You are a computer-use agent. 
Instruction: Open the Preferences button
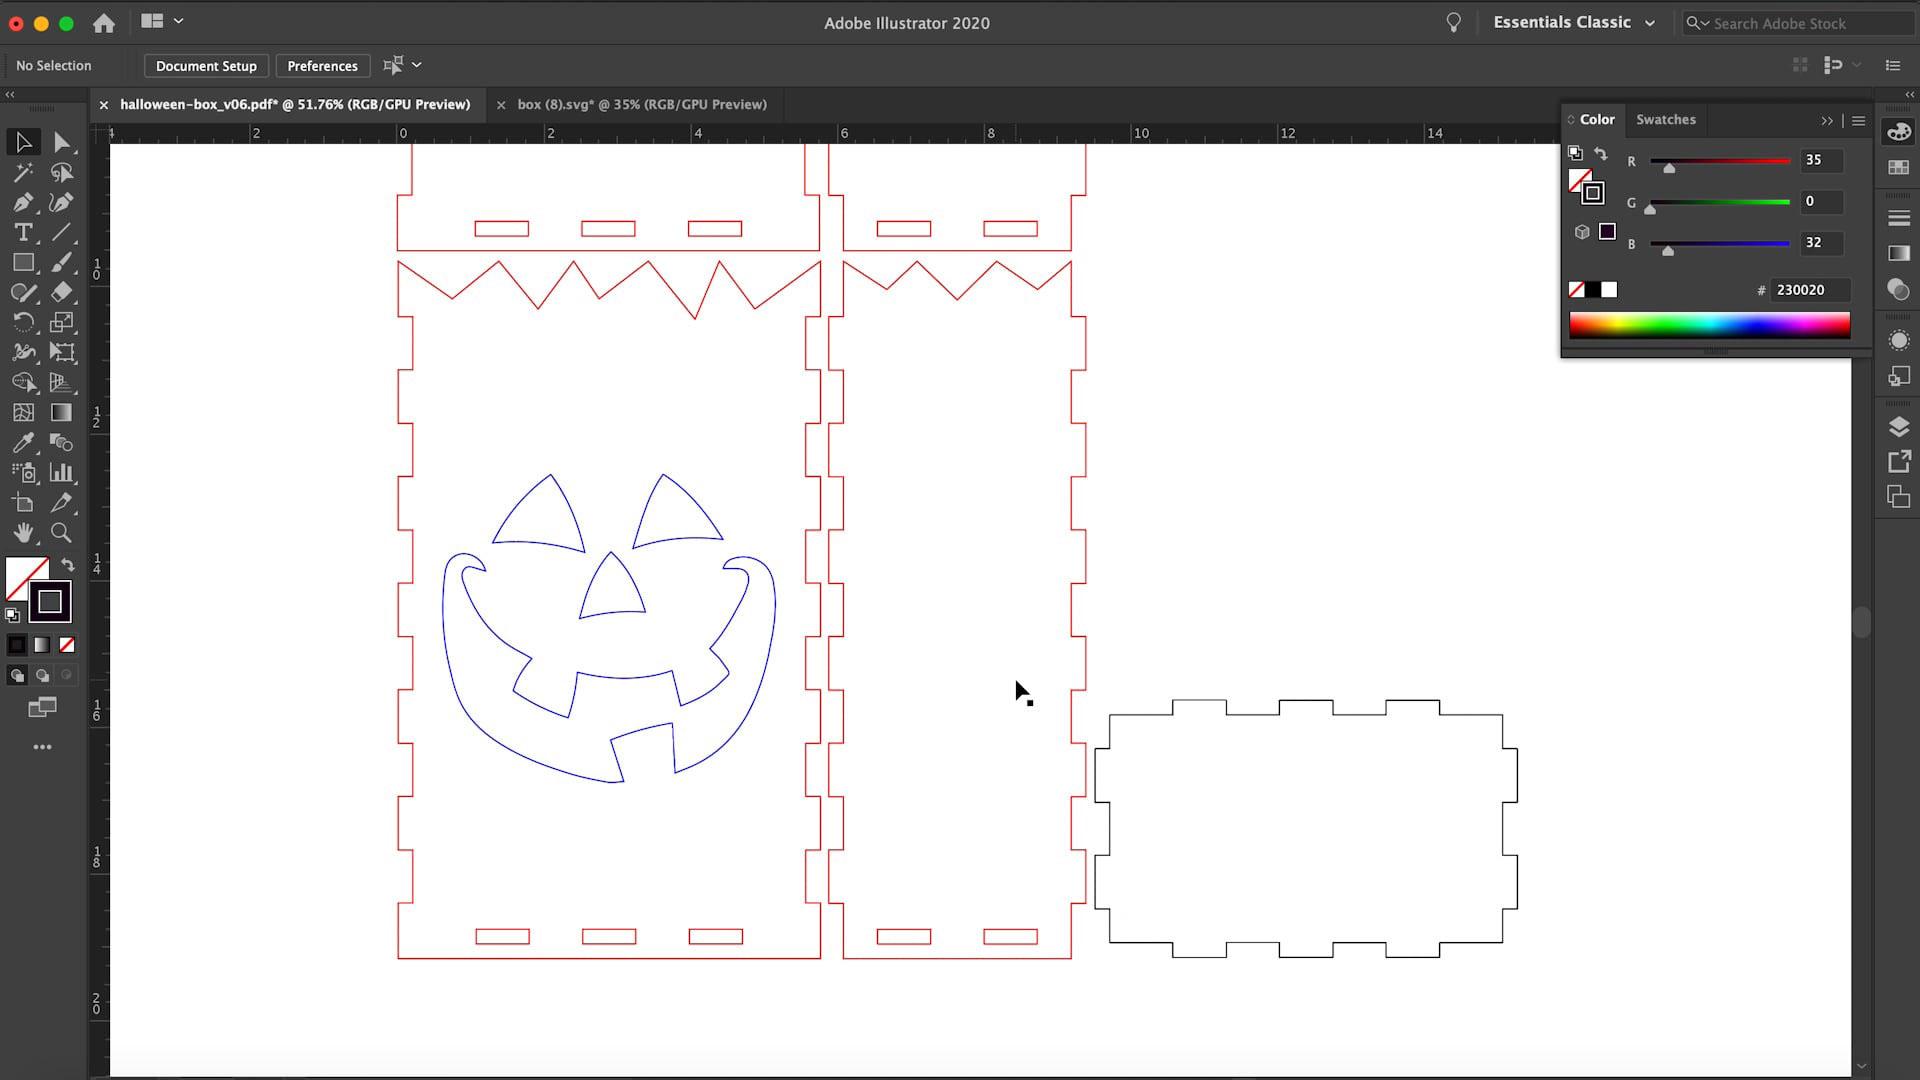point(322,66)
